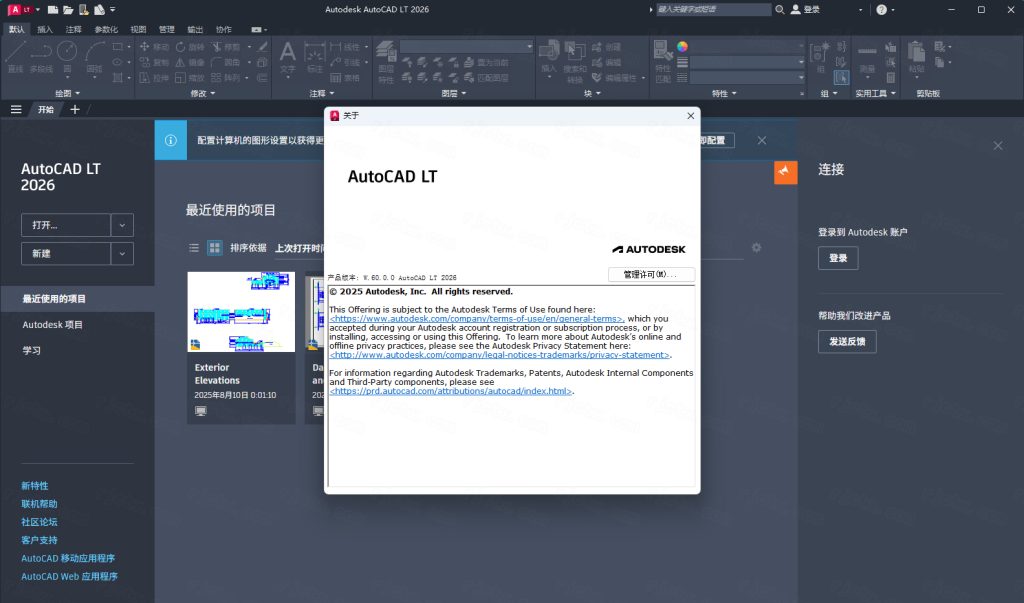Select the Polyline tool in Draw panel
Screen dimensions: 1024x603
41,50
